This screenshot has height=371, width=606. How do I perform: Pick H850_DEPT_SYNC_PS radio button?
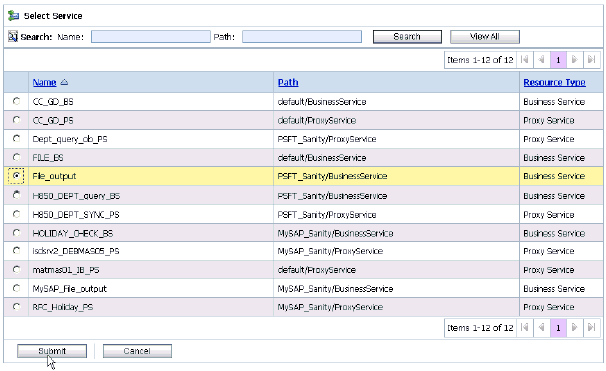tap(16, 214)
